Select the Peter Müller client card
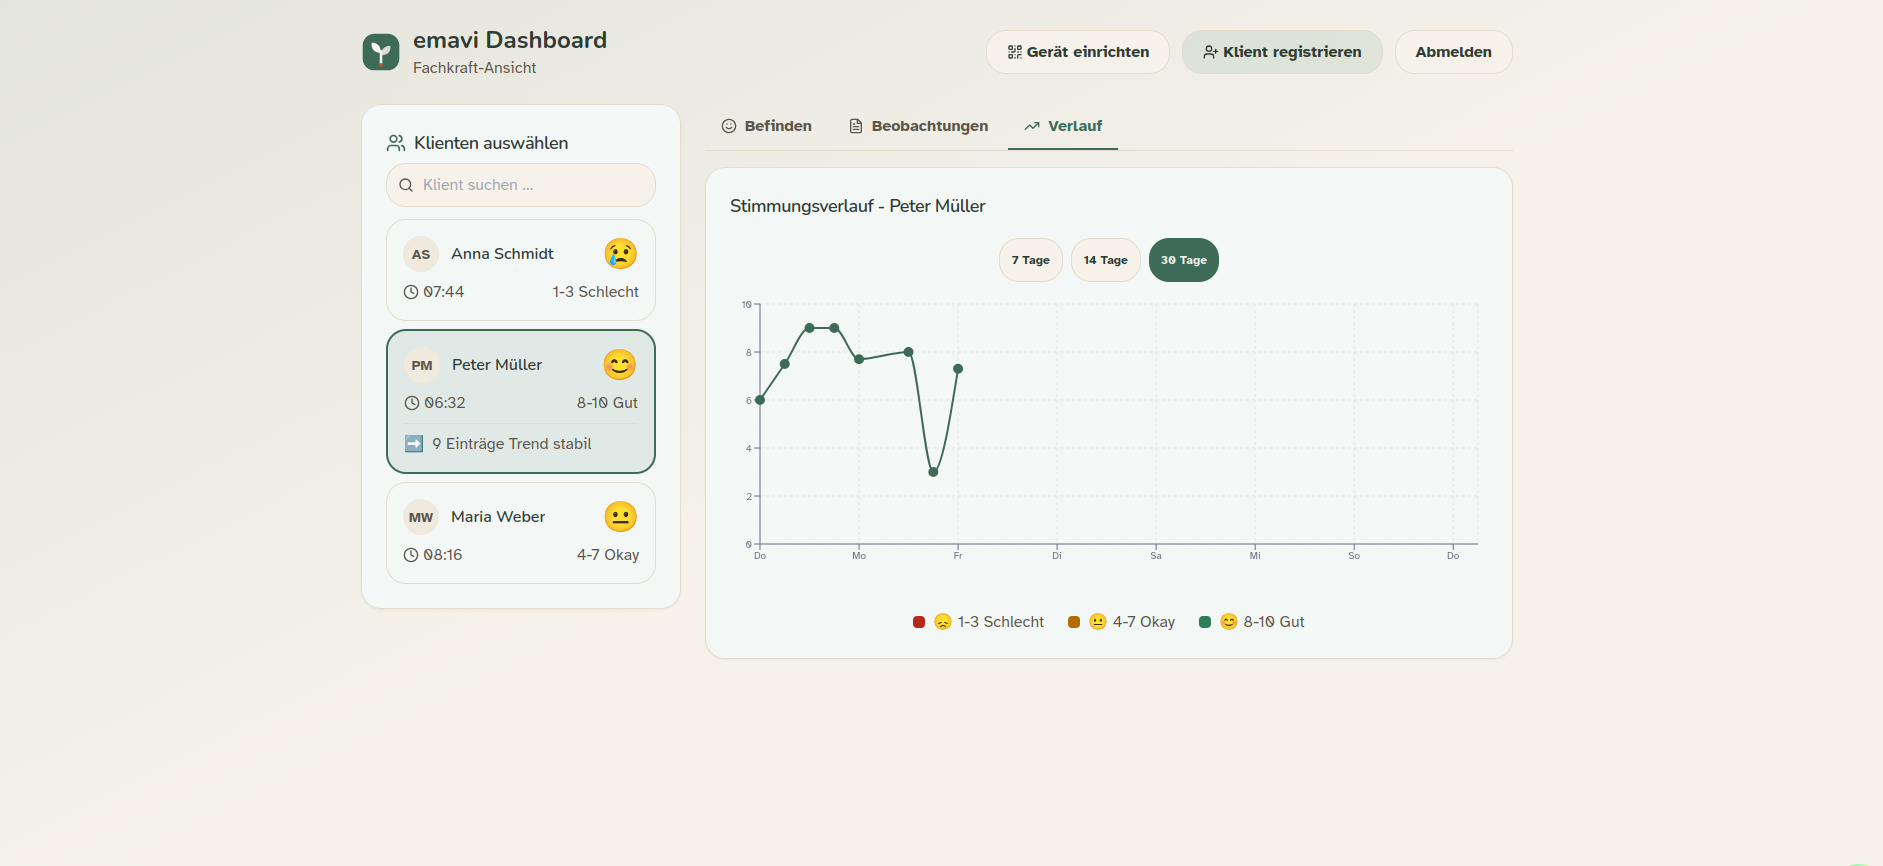This screenshot has height=866, width=1883. click(521, 401)
